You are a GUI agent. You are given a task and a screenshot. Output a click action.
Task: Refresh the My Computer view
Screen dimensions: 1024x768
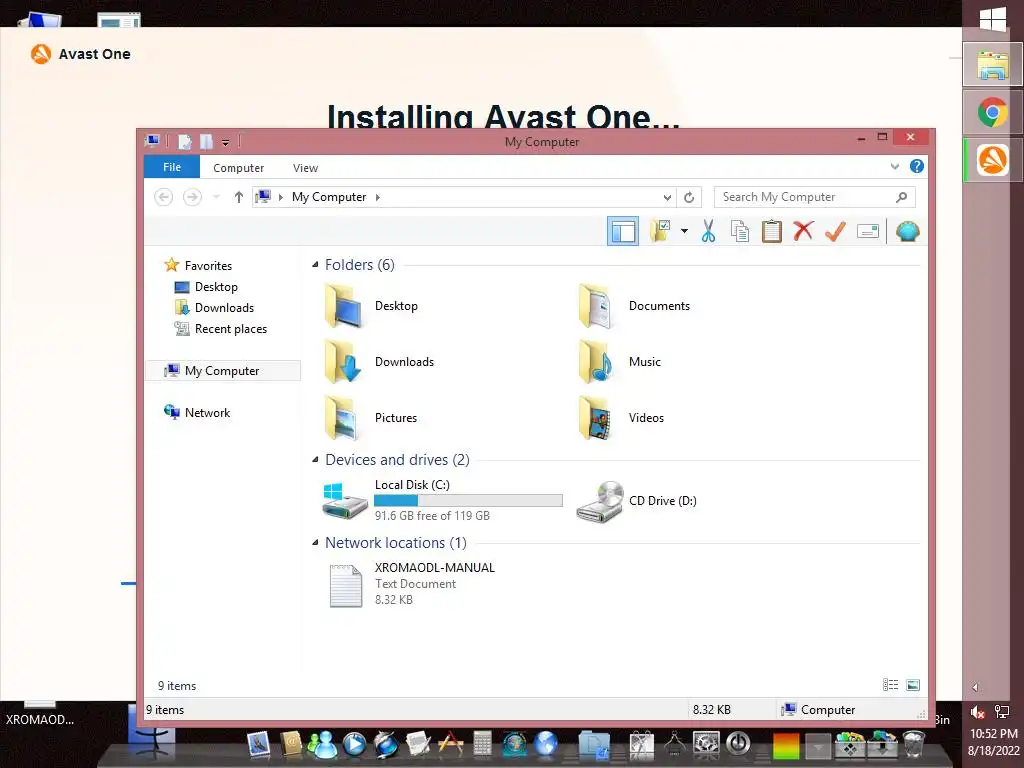tap(689, 197)
